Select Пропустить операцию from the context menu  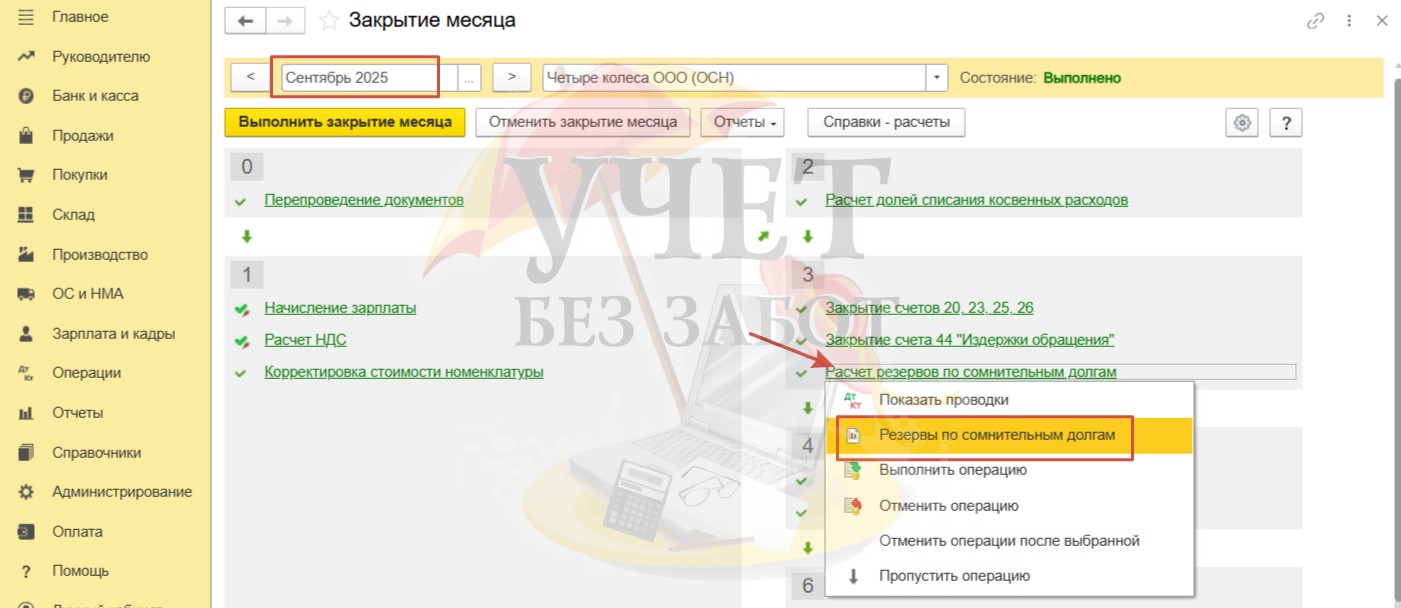[x=953, y=576]
